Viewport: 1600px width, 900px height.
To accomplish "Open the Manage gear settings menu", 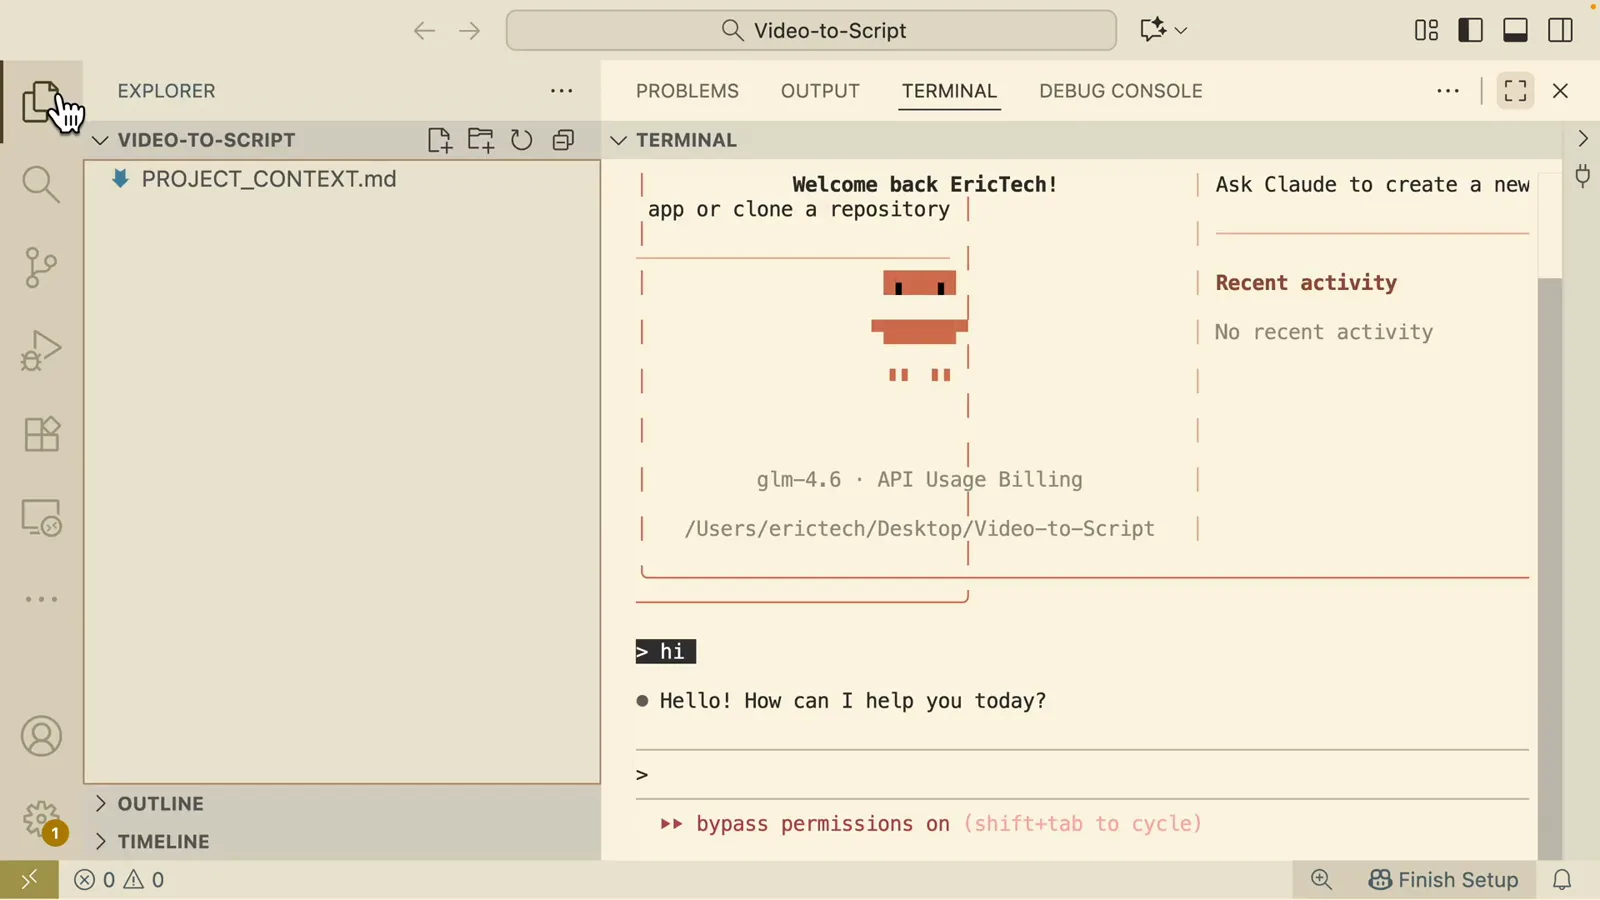I will pos(41,820).
